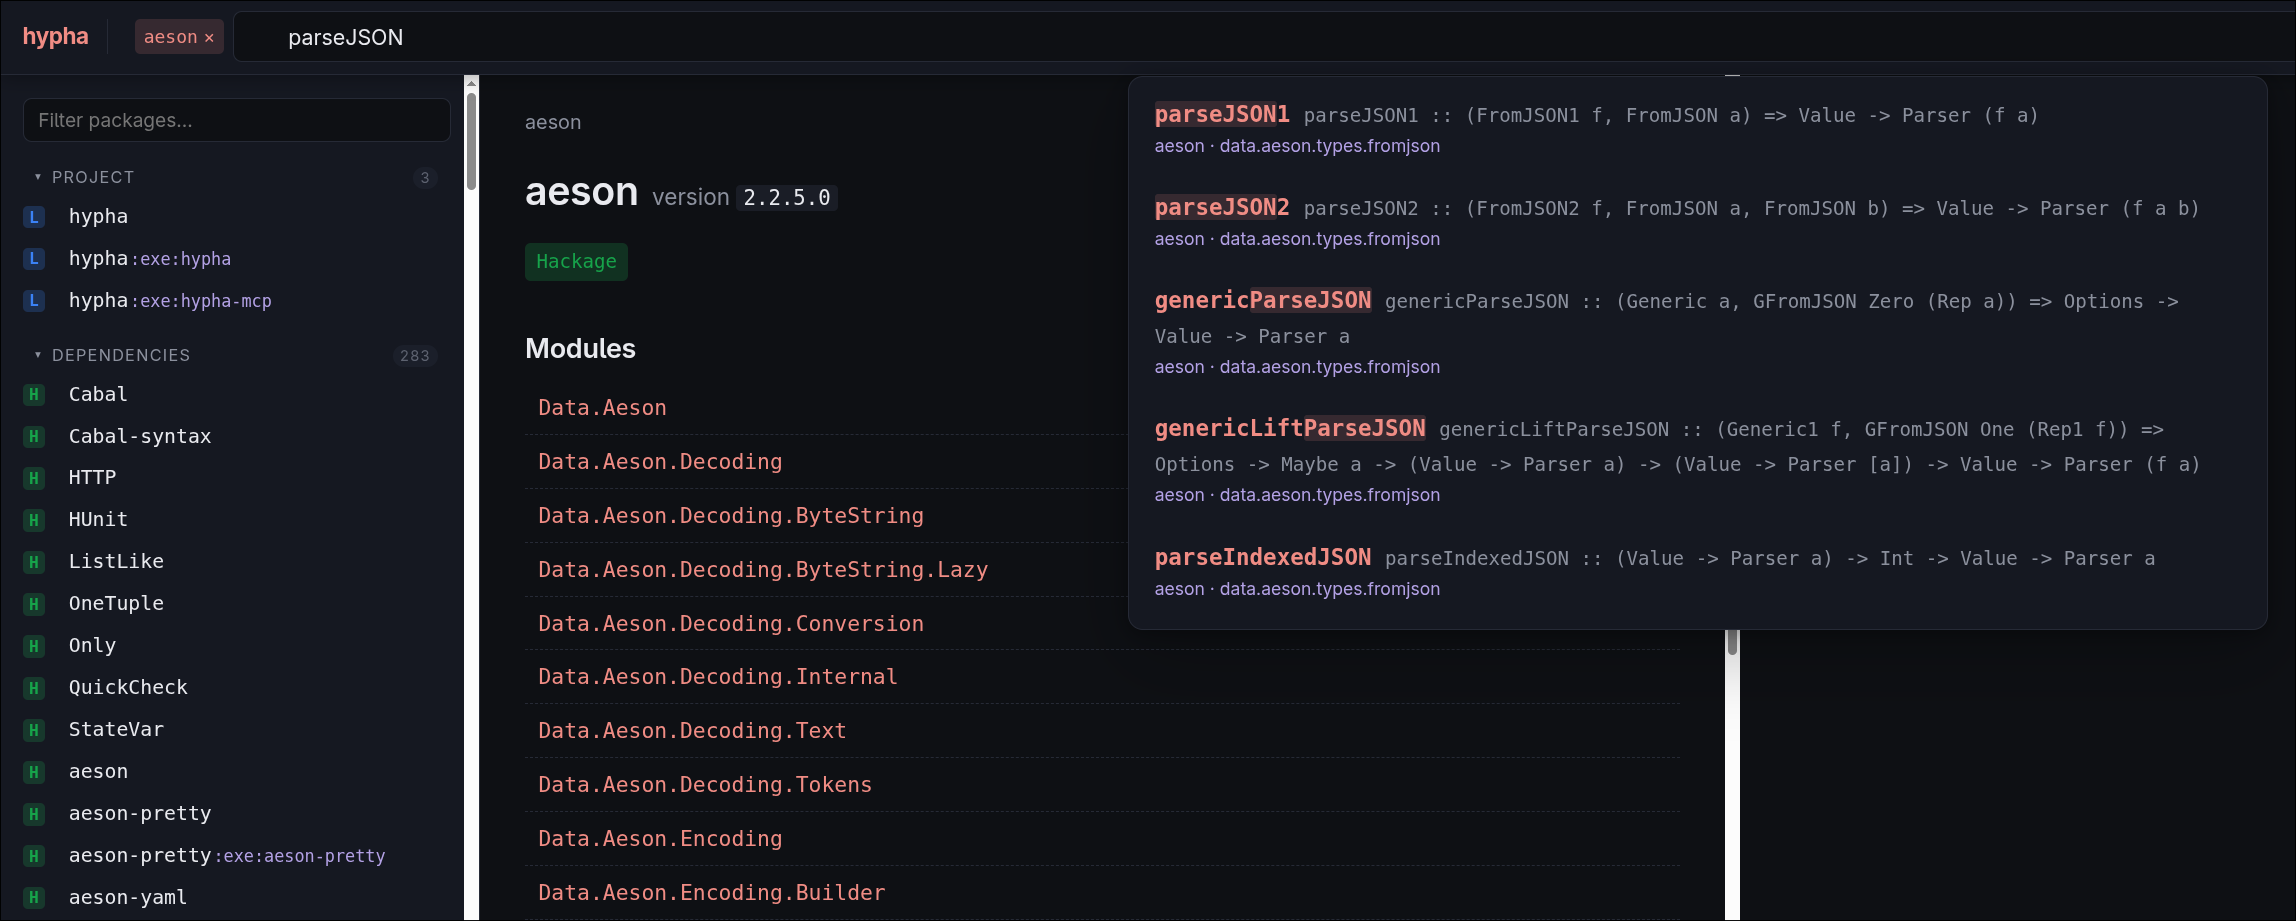Open the Data.Aeson.Encoding module

(x=660, y=838)
